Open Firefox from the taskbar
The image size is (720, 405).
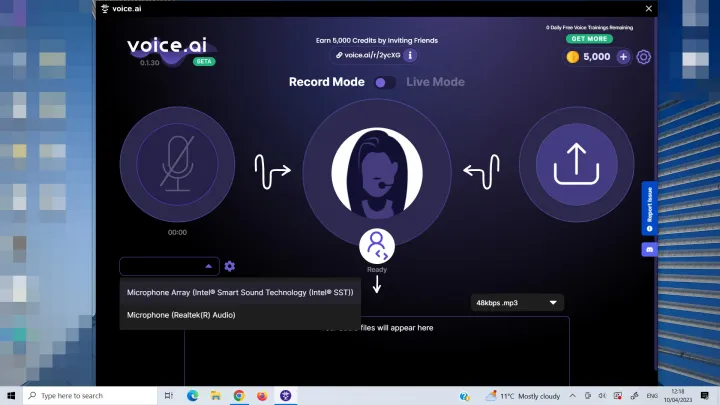coord(262,395)
